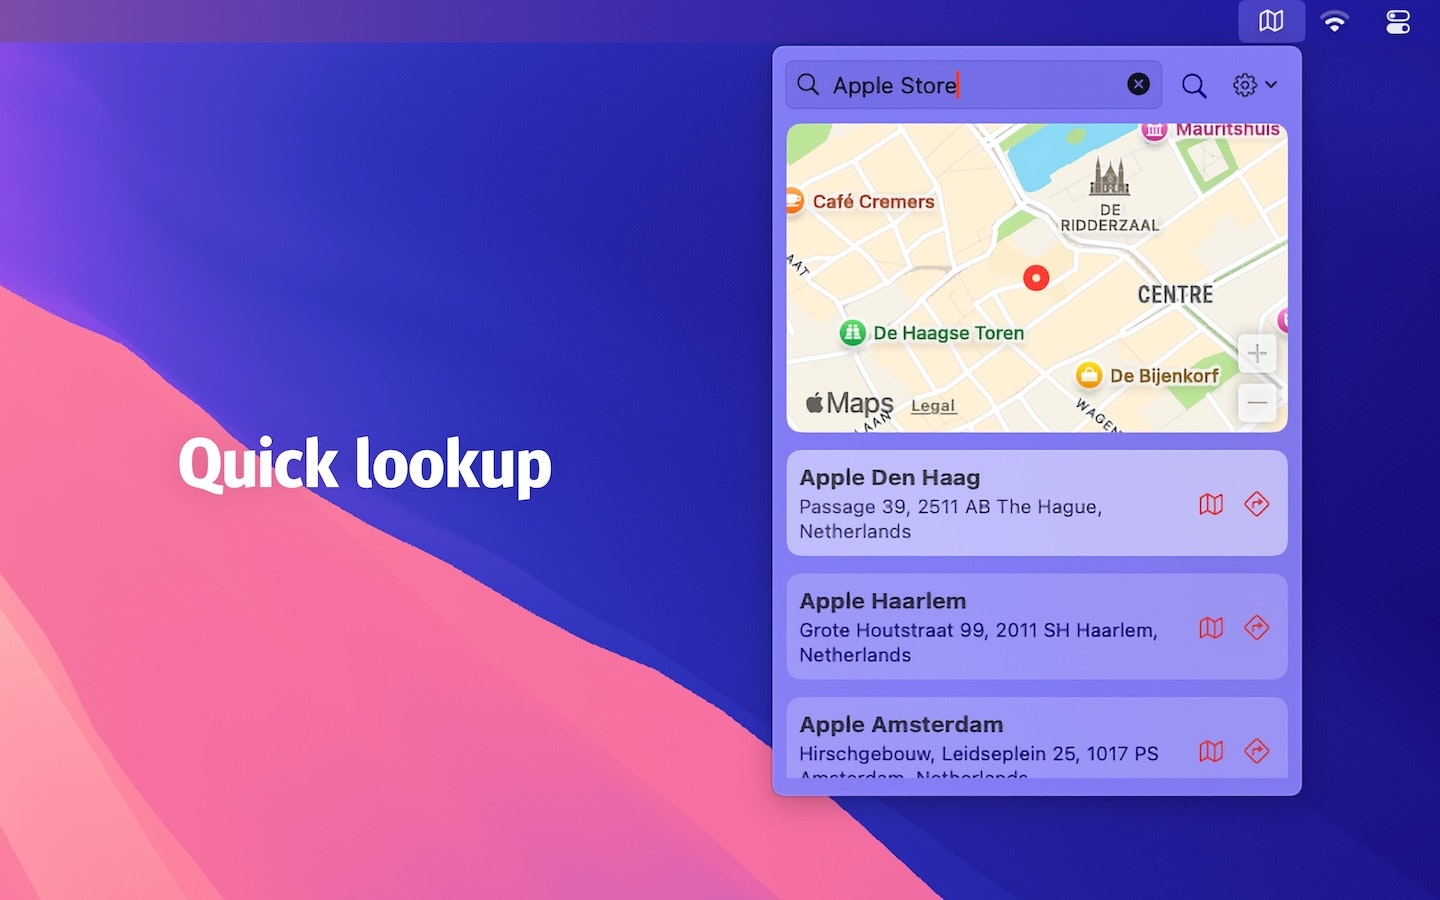Click the Grote Houtstraat 99 address text
The width and height of the screenshot is (1440, 900).
click(978, 642)
